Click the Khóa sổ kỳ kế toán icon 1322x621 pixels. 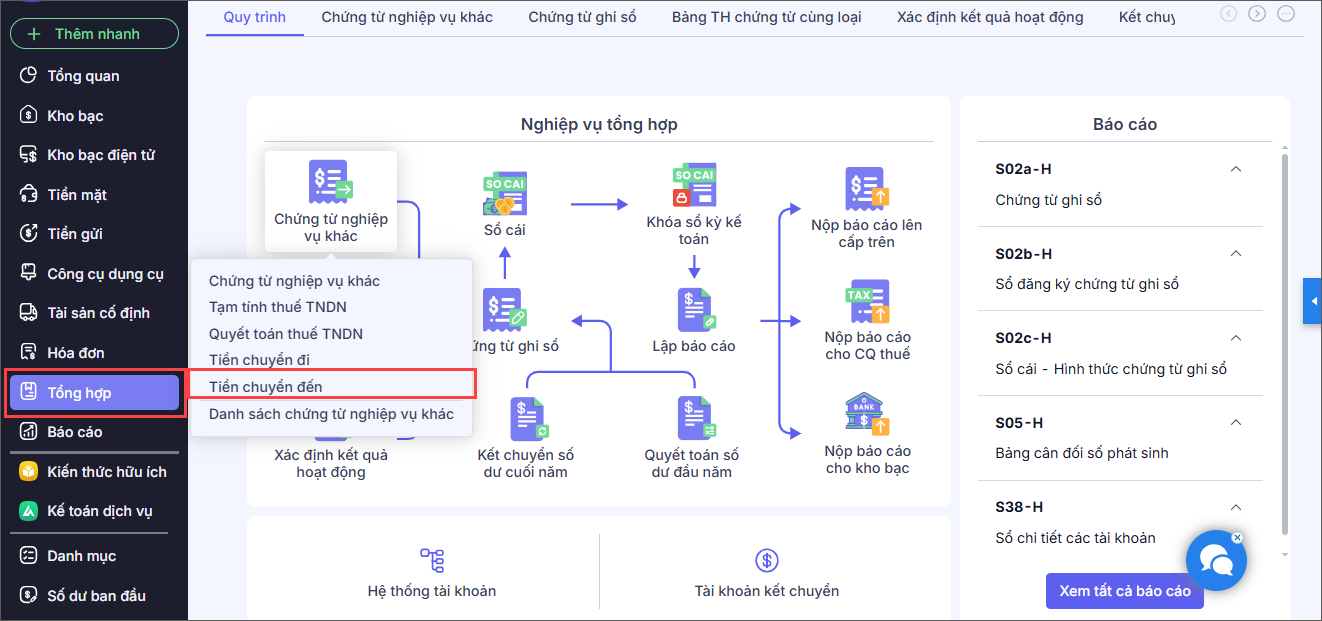tap(693, 186)
